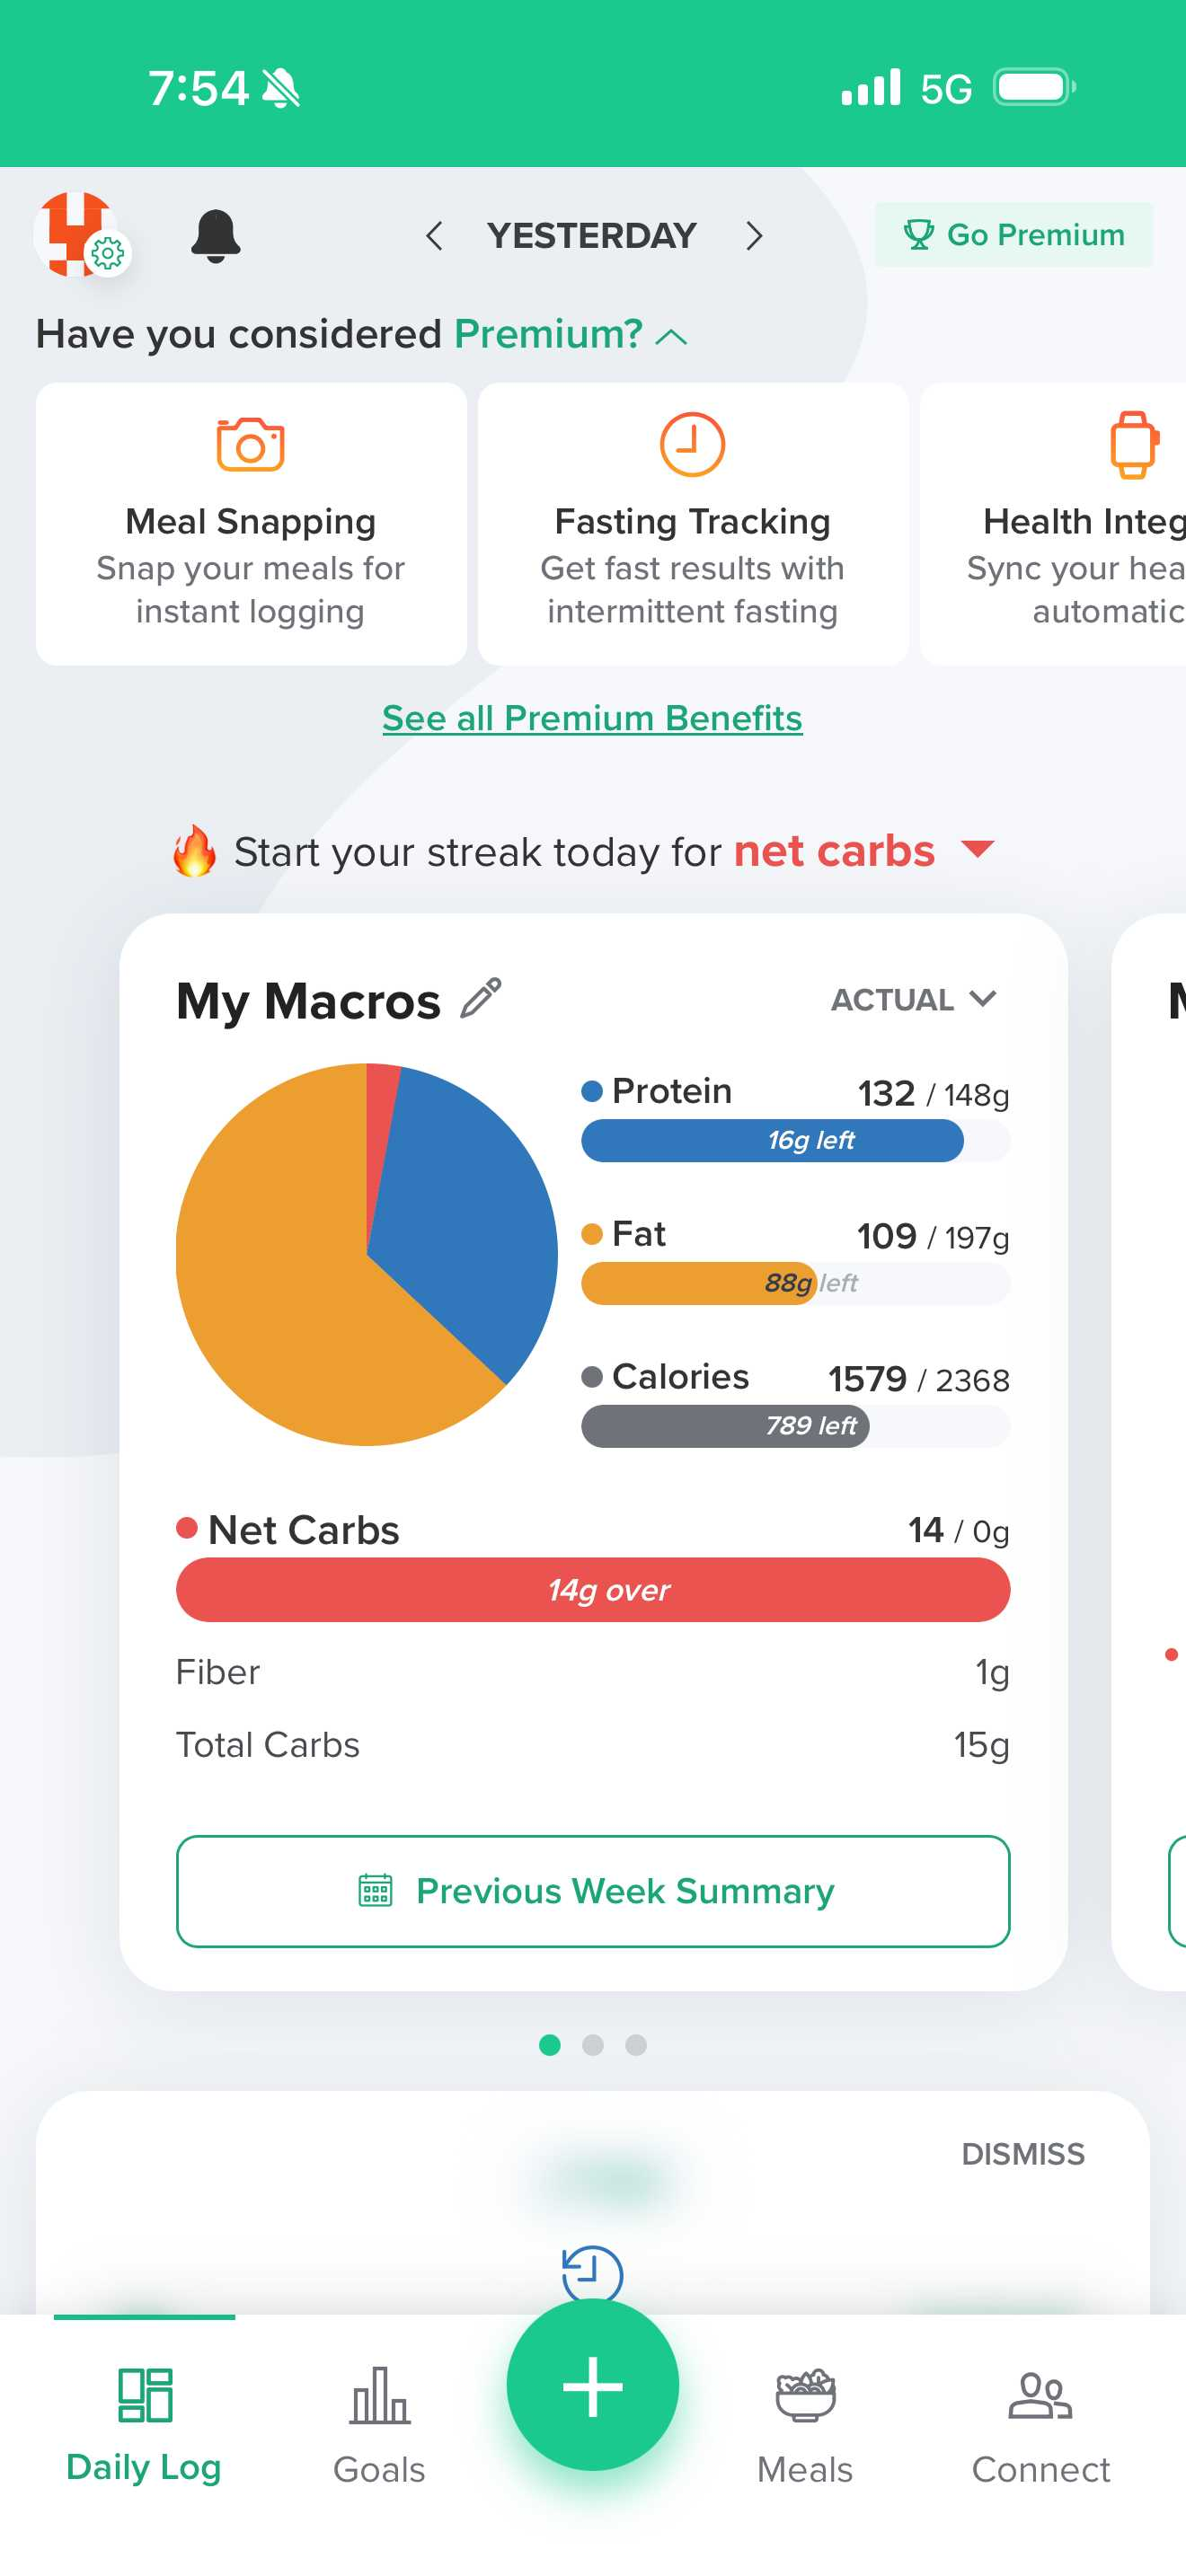
Task: Open profile avatar settings
Action: [x=80, y=235]
